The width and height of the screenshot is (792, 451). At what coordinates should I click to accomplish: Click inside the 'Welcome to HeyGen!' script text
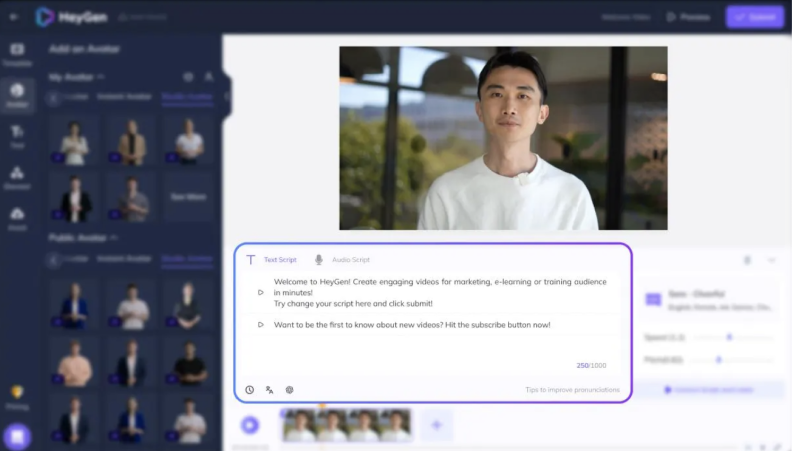440,292
